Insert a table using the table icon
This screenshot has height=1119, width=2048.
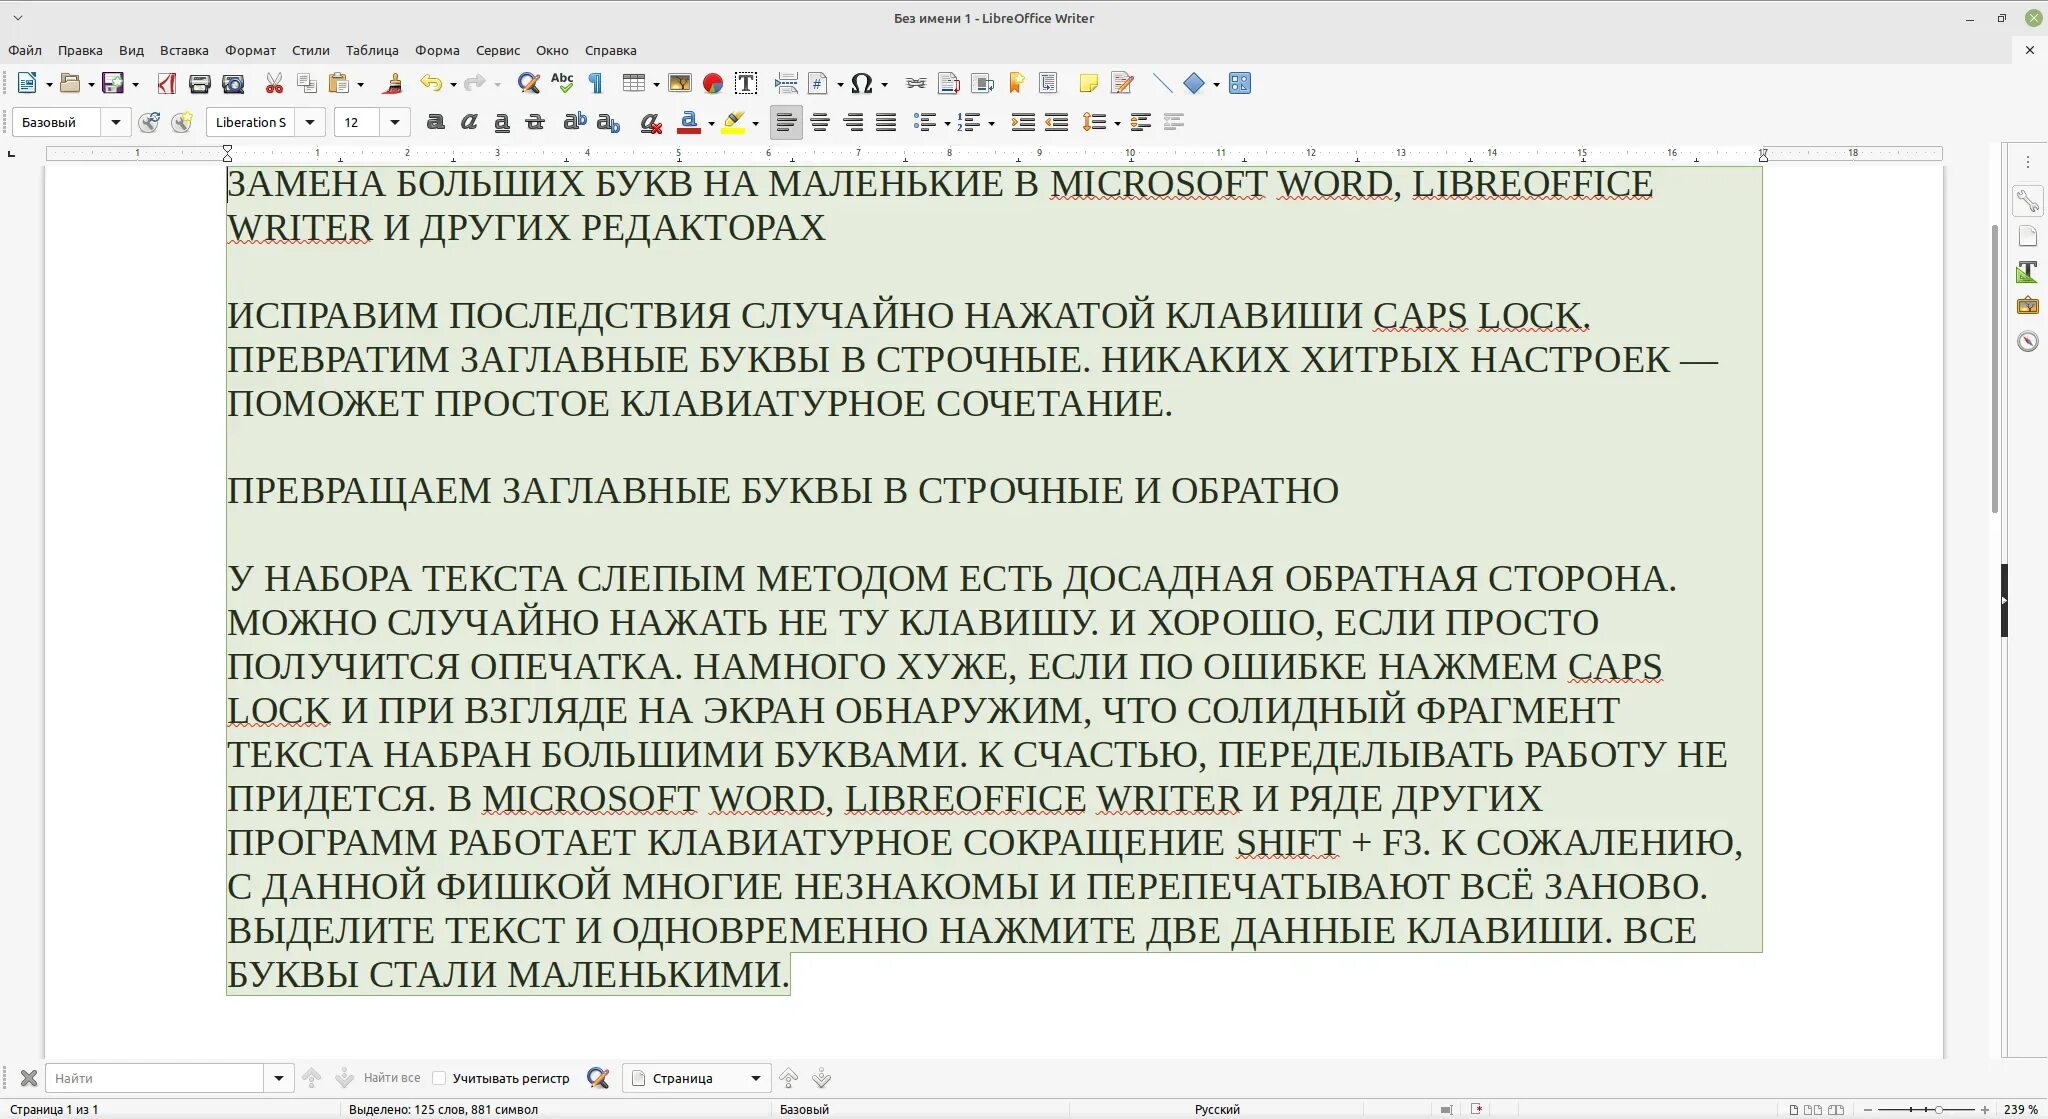tap(633, 84)
